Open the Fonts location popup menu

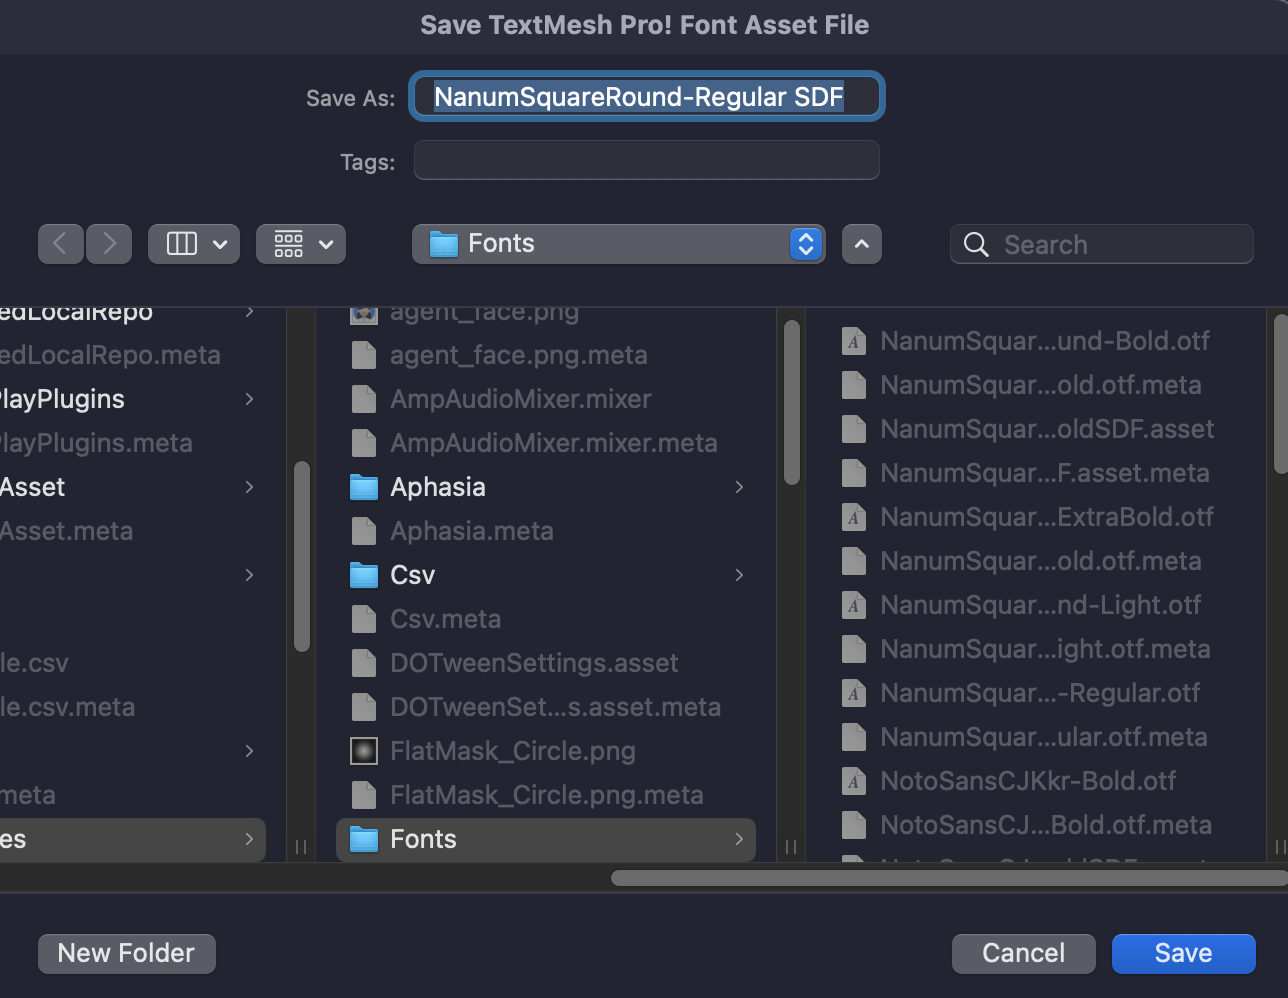(618, 244)
